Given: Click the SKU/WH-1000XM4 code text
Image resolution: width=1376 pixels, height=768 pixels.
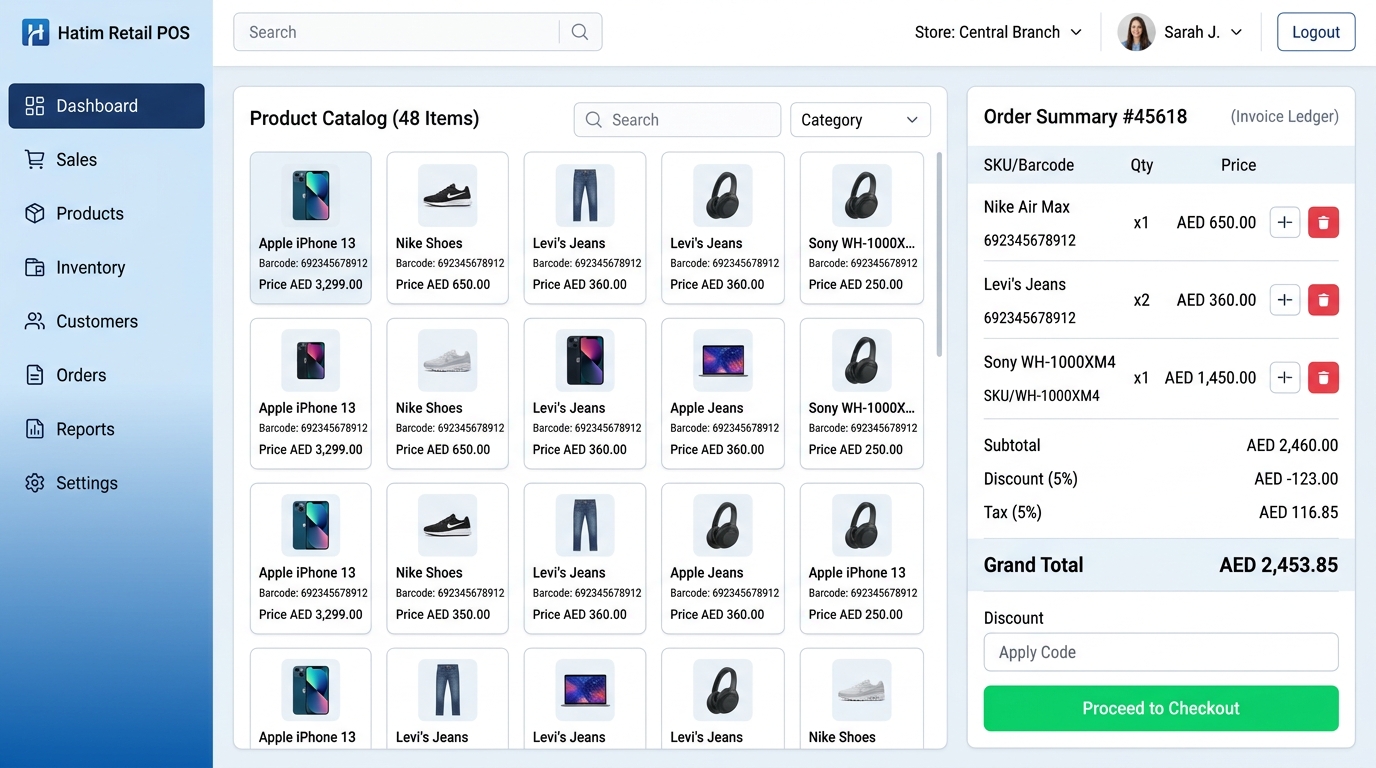Looking at the screenshot, I should [1042, 396].
